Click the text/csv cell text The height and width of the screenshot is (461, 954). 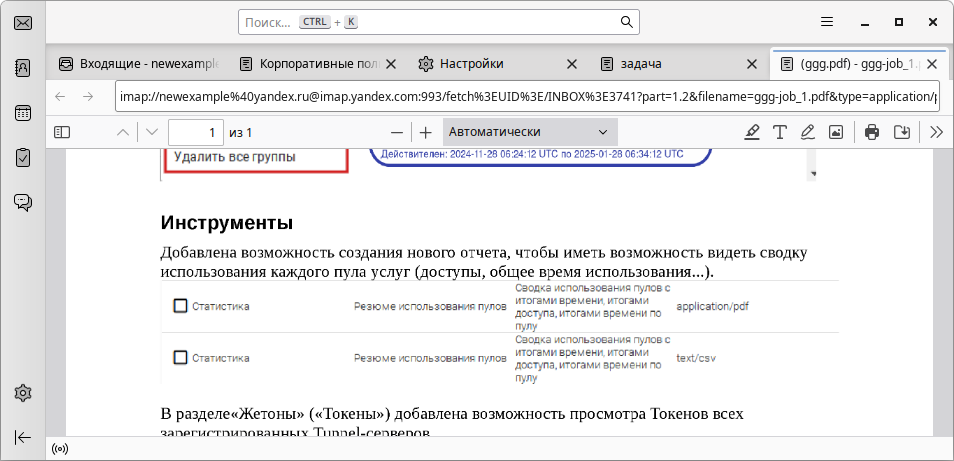click(x=695, y=358)
